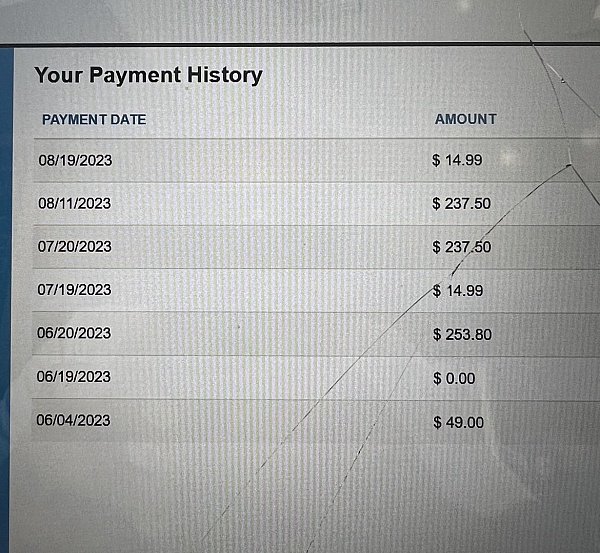
Task: Select the 06/20/2023 payment date
Action: [74, 333]
